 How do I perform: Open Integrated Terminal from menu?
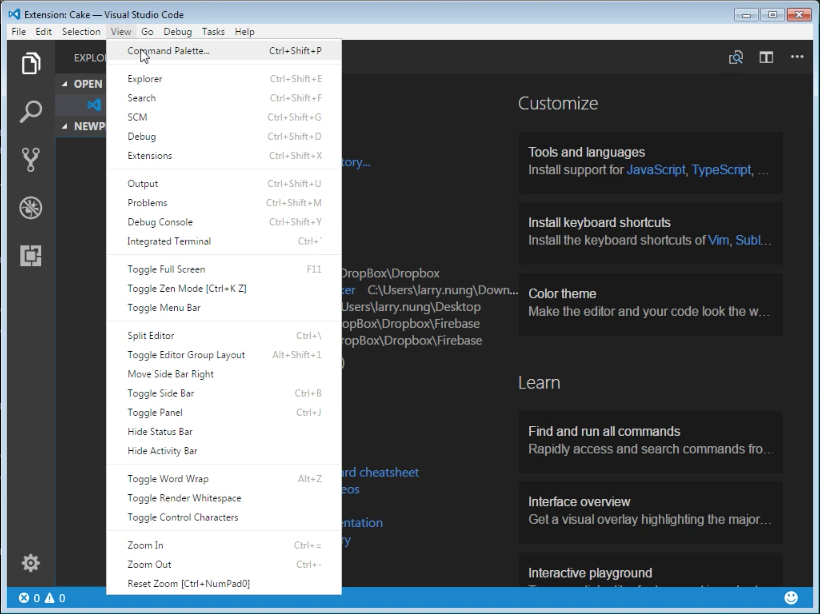(x=224, y=241)
